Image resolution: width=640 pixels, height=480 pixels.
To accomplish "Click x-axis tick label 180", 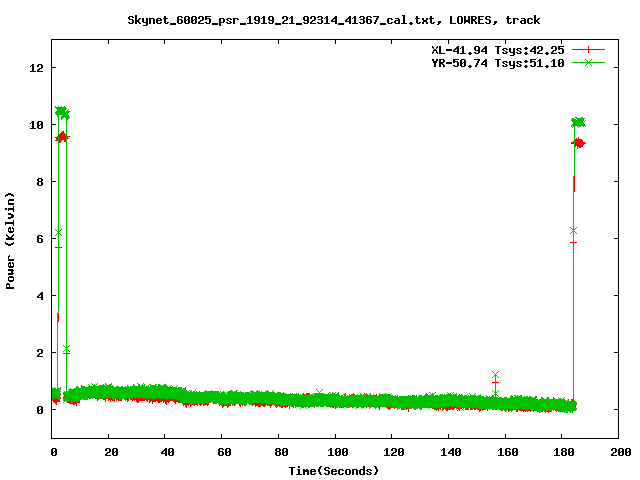I will point(564,452).
